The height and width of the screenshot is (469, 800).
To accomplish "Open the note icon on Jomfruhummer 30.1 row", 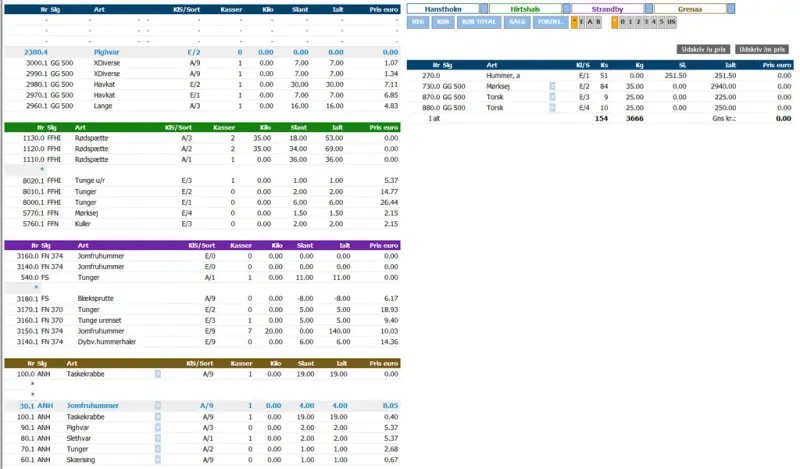I will pos(158,406).
